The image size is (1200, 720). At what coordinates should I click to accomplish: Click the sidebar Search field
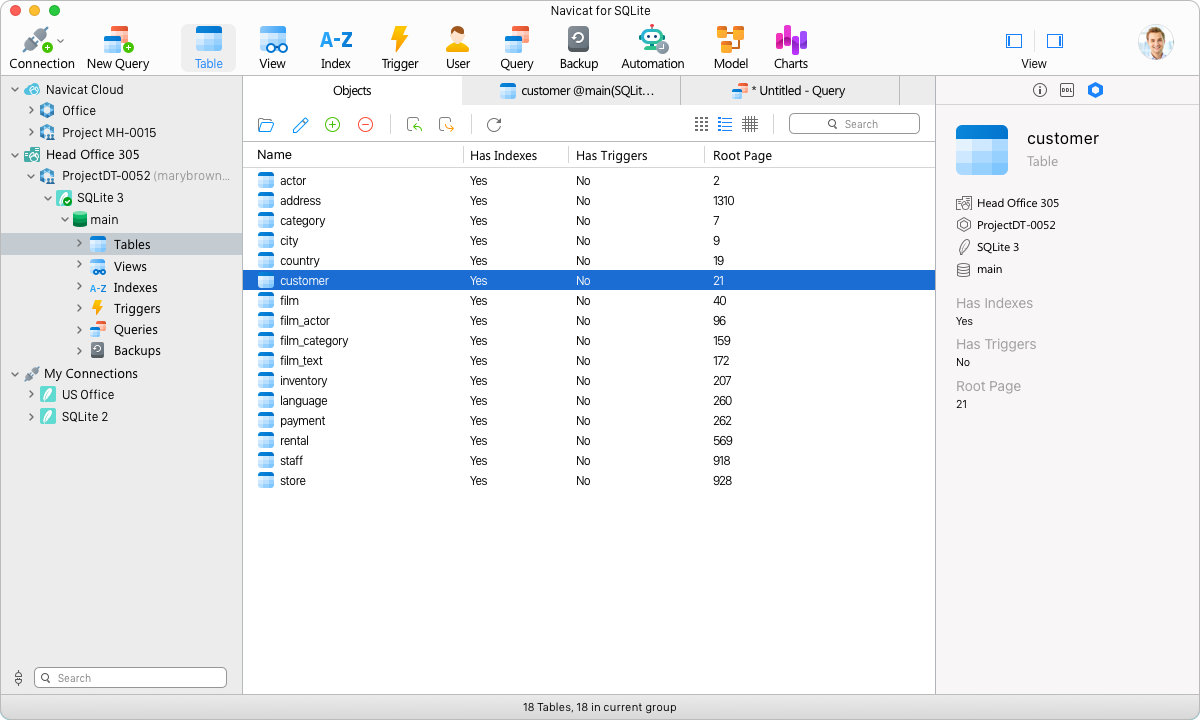130,678
